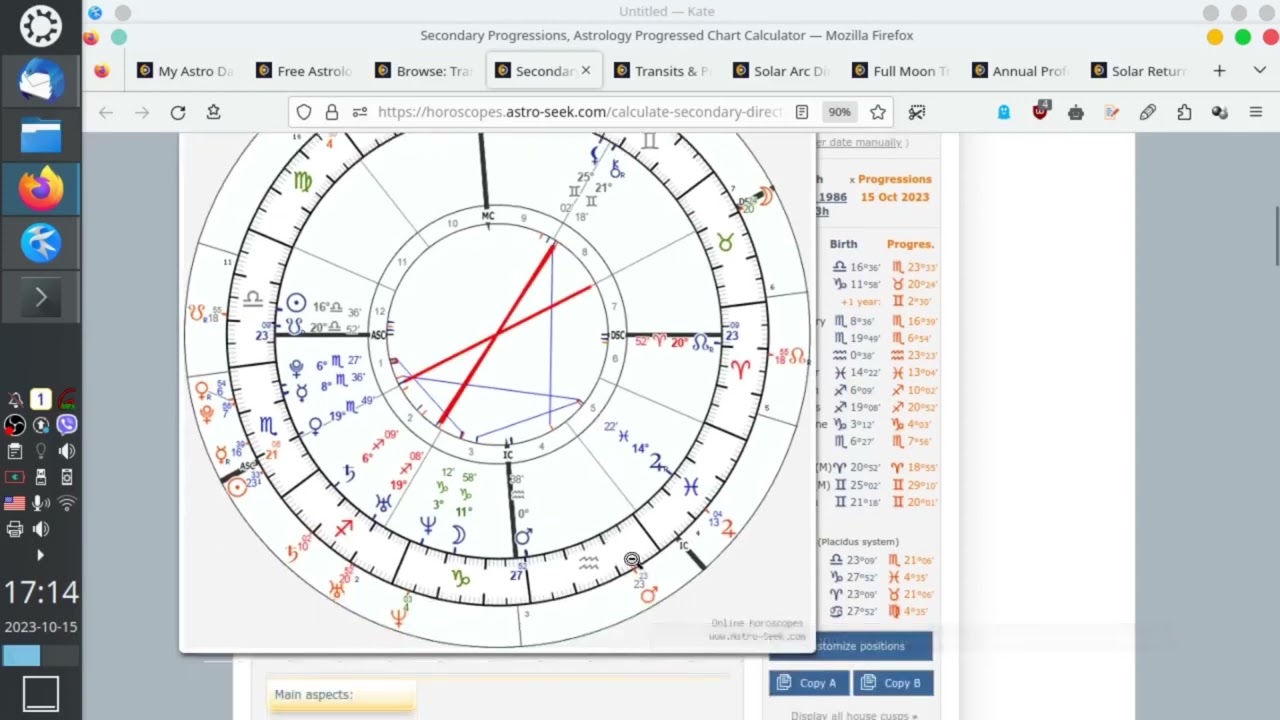The width and height of the screenshot is (1280, 720).
Task: Switch to the Solar Return tab
Action: (x=1139, y=71)
